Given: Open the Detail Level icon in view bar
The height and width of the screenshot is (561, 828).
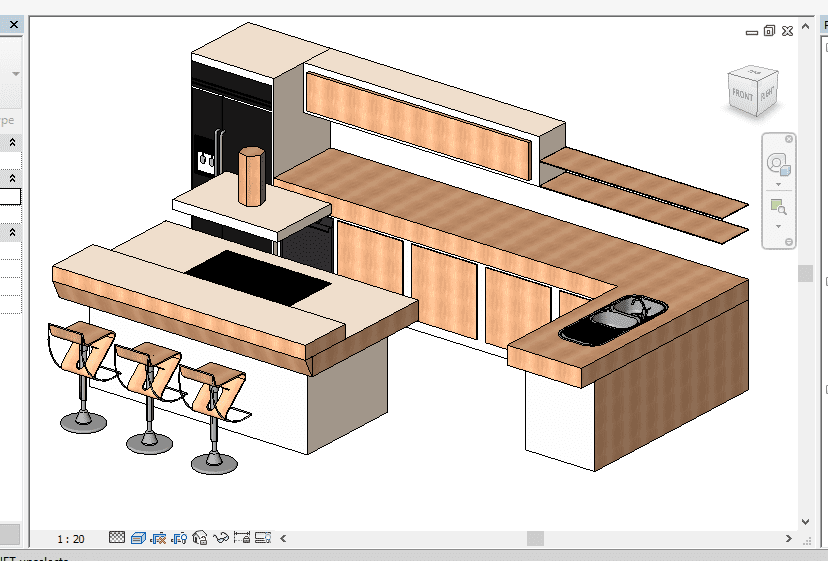Looking at the screenshot, I should tap(117, 538).
